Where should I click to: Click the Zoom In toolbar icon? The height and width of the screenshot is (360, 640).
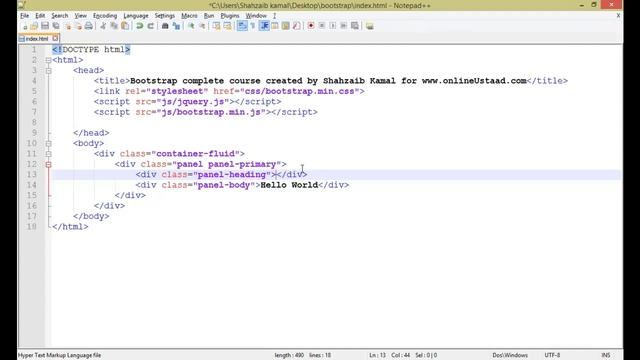191,26
